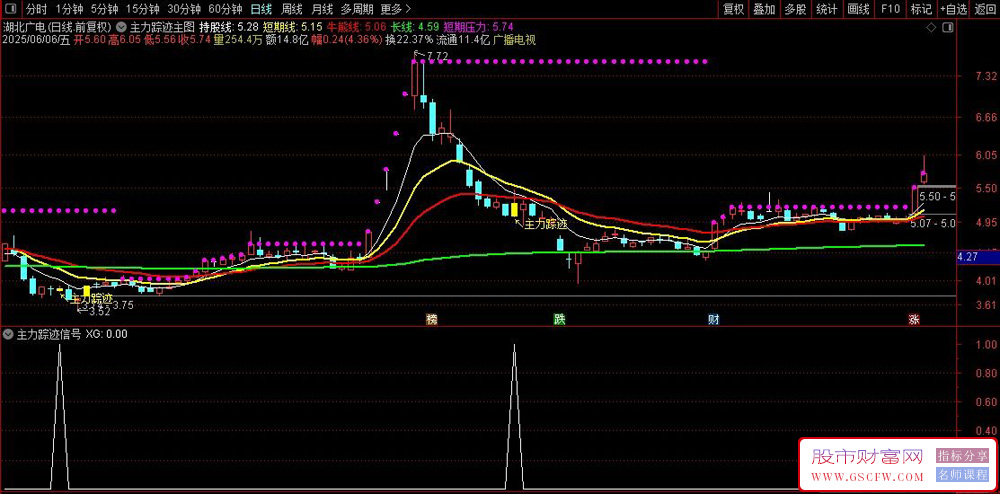This screenshot has height=494, width=1000.
Task: Click the 返回 back button
Action: coord(985,9)
